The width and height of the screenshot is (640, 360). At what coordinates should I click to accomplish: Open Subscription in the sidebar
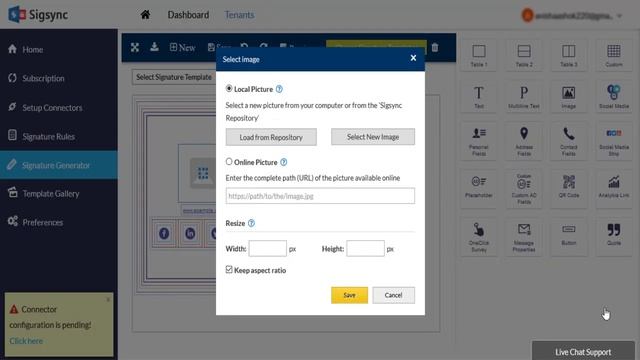click(59, 78)
